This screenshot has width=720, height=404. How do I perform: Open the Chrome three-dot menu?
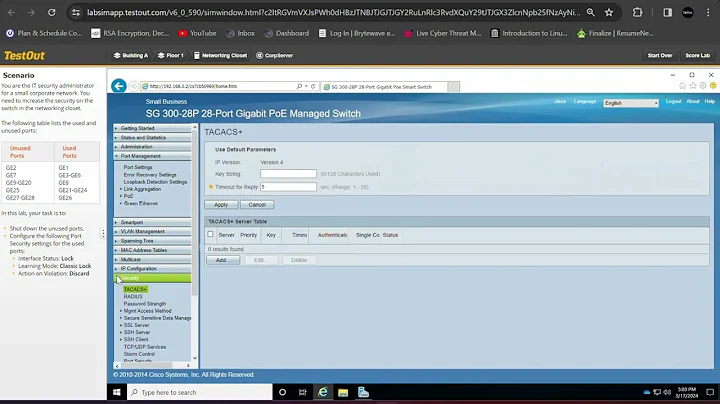(x=708, y=12)
